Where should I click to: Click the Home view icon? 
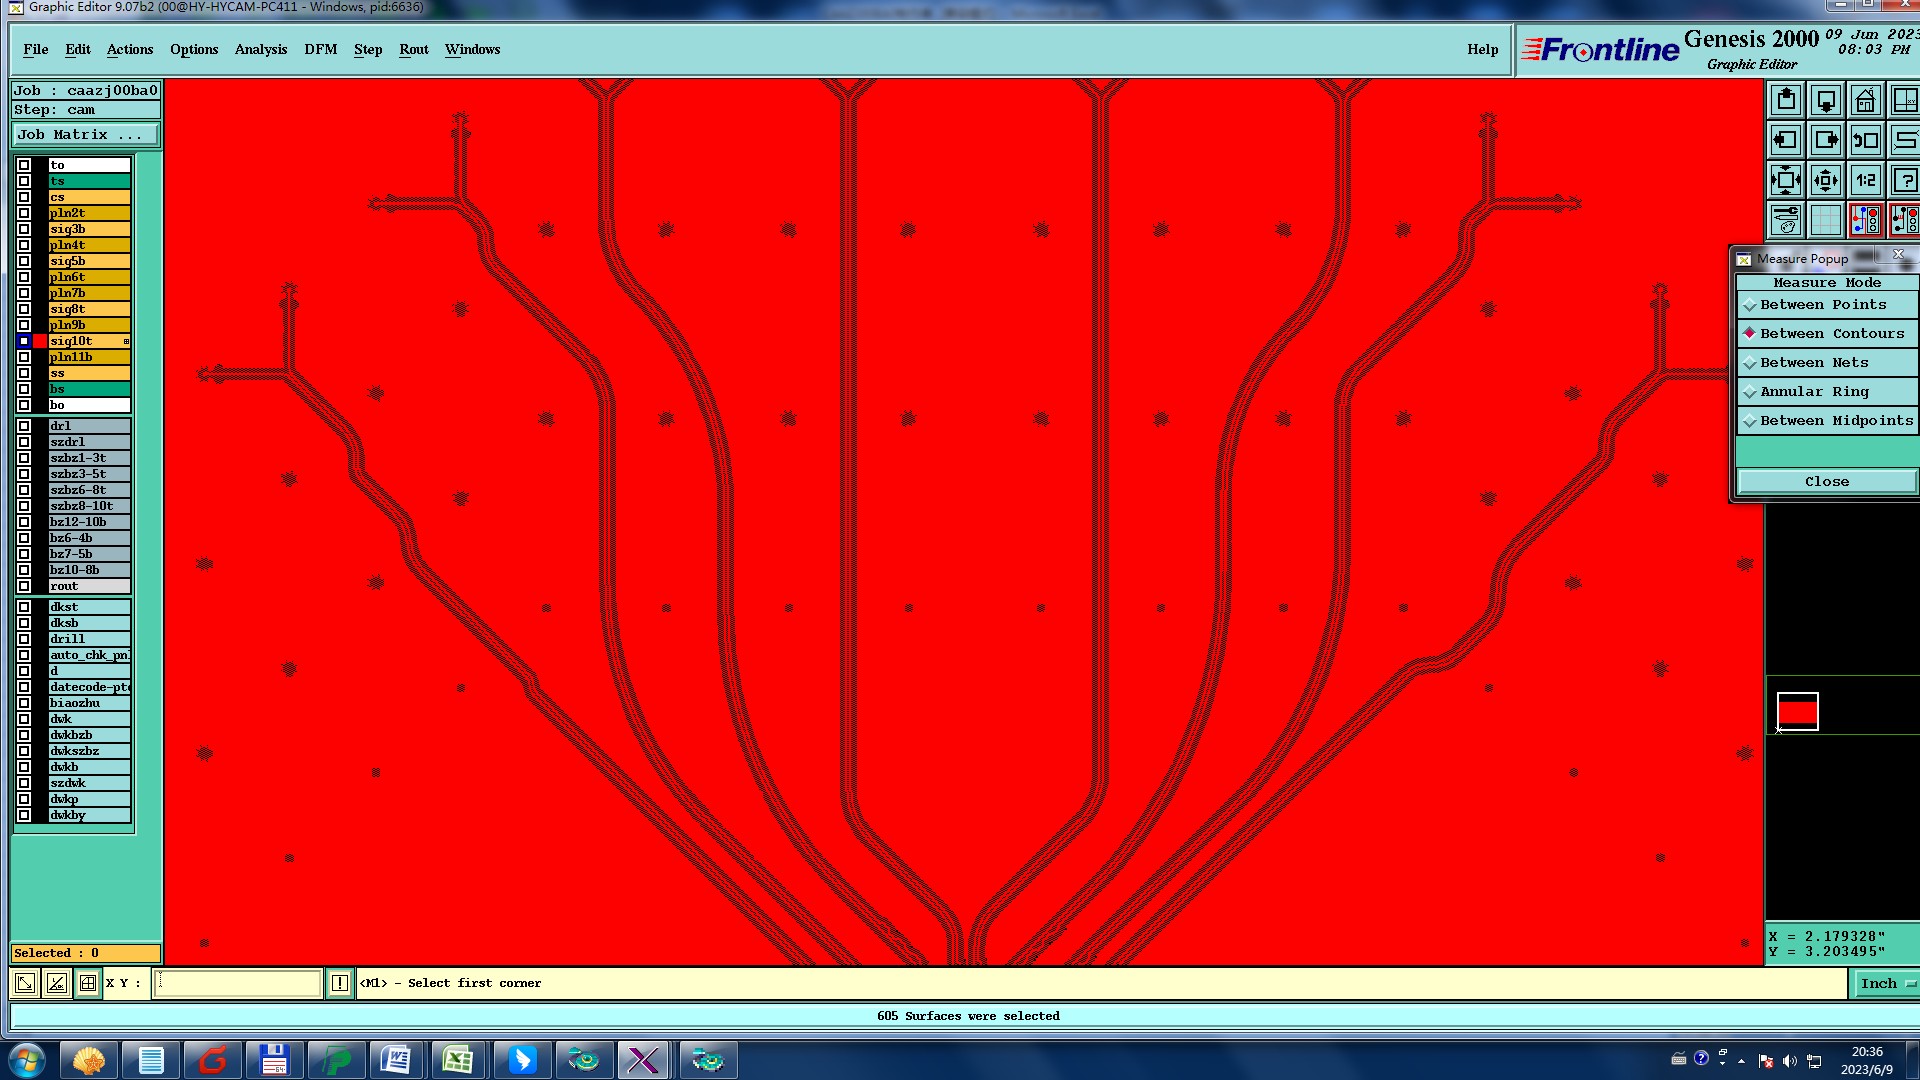[1865, 101]
